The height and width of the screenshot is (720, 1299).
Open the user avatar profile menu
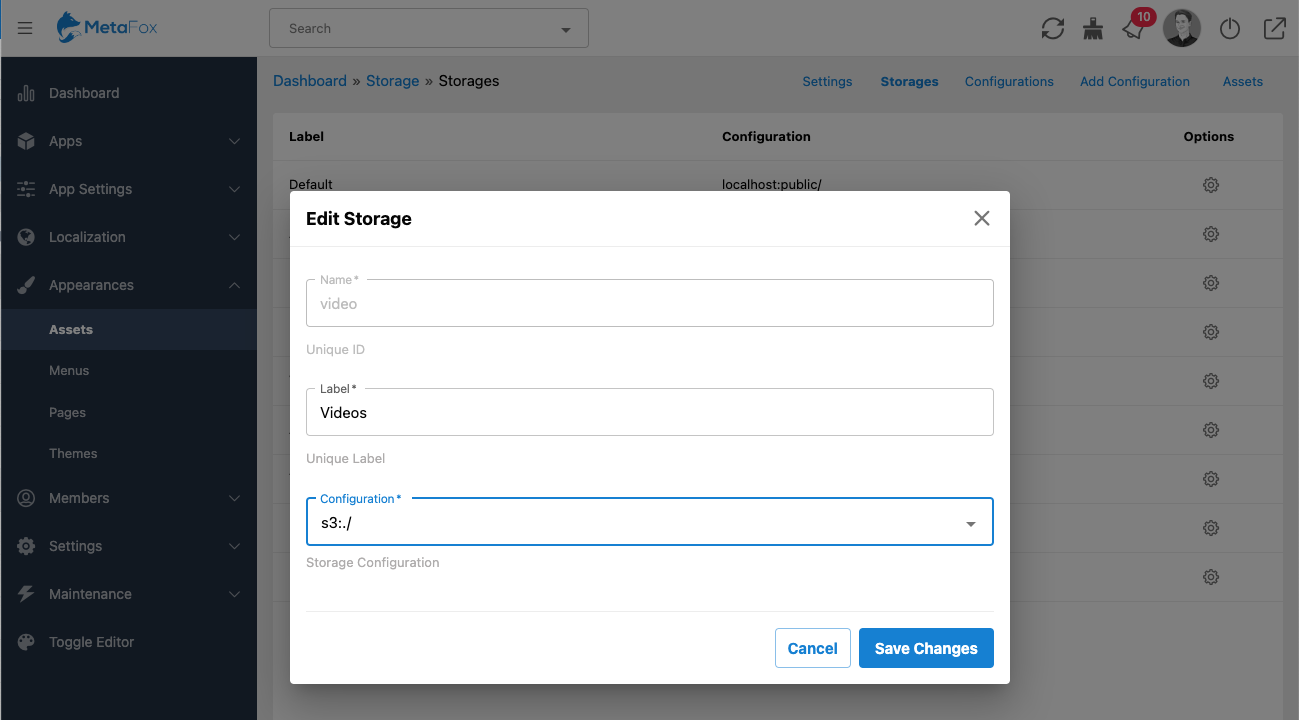pos(1181,29)
